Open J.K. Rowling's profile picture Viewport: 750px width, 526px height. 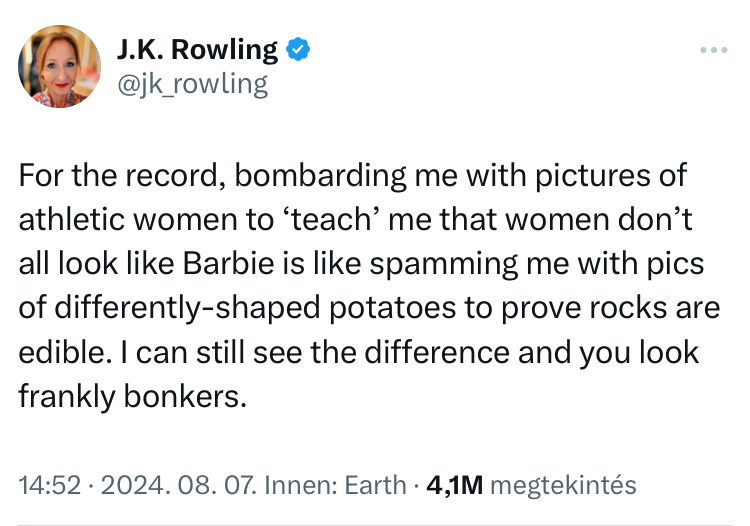click(60, 66)
